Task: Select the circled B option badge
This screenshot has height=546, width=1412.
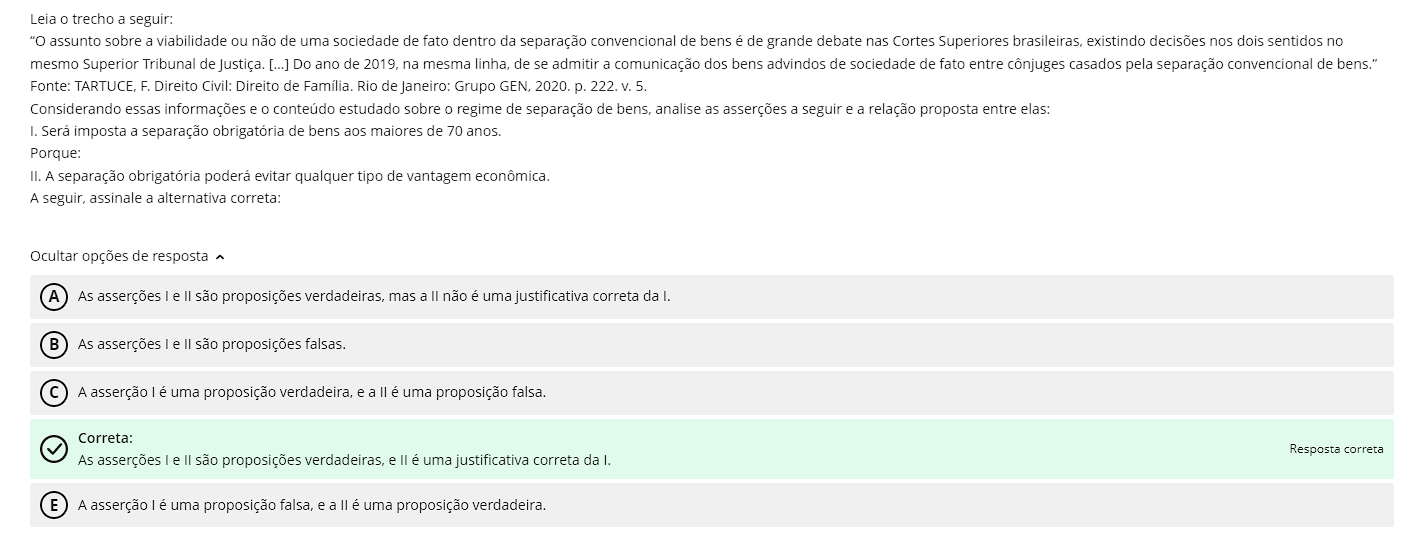Action: [53, 345]
